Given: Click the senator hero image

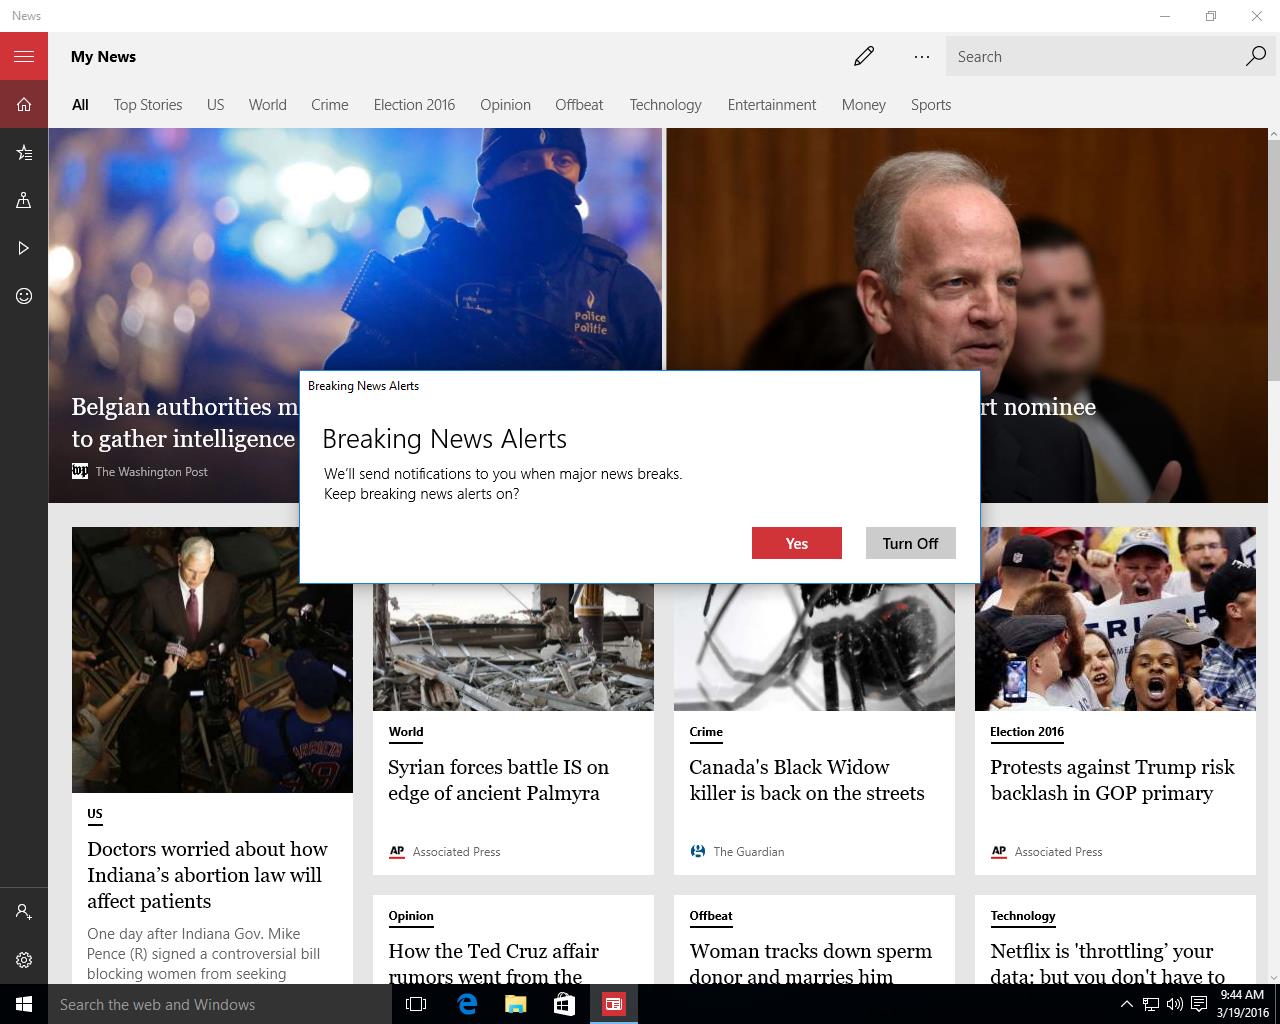Looking at the screenshot, I should (x=967, y=250).
